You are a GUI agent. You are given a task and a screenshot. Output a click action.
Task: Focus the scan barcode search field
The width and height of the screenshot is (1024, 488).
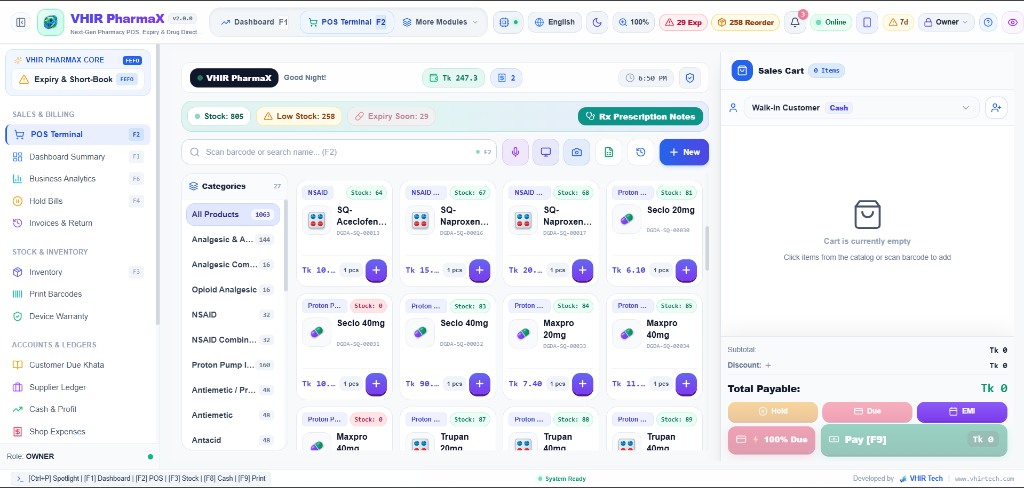339,152
